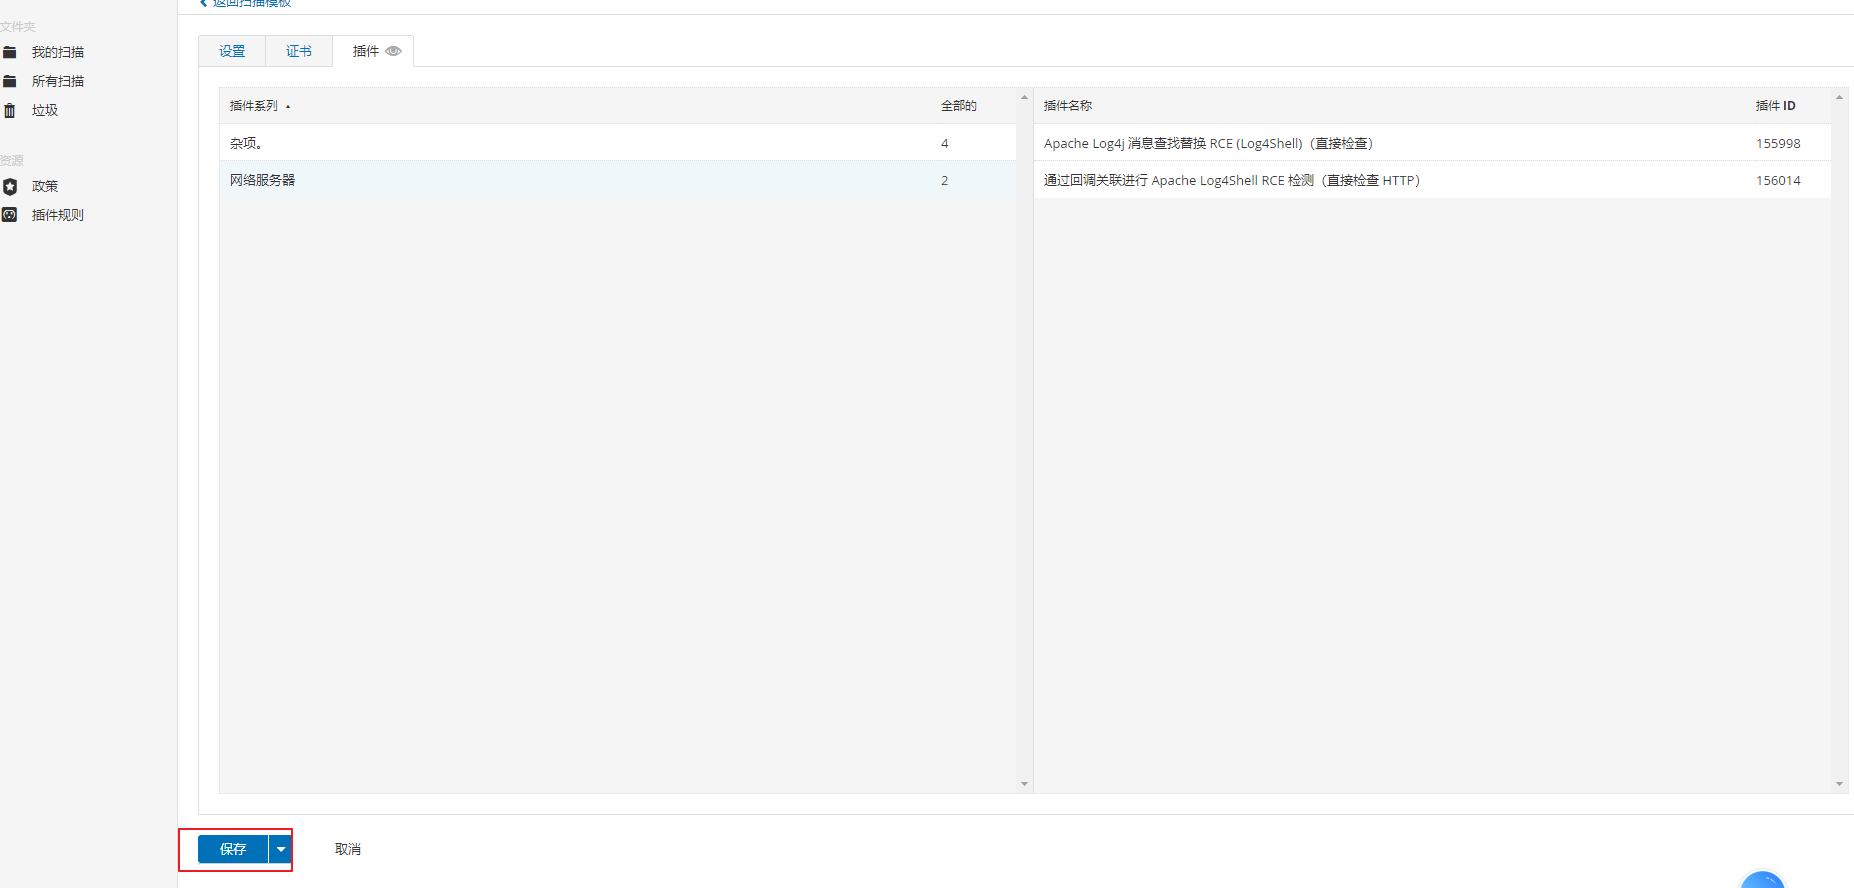Screen dimensions: 1854x888
Task: Click the 我的扫描 folder icon
Action: tap(10, 52)
